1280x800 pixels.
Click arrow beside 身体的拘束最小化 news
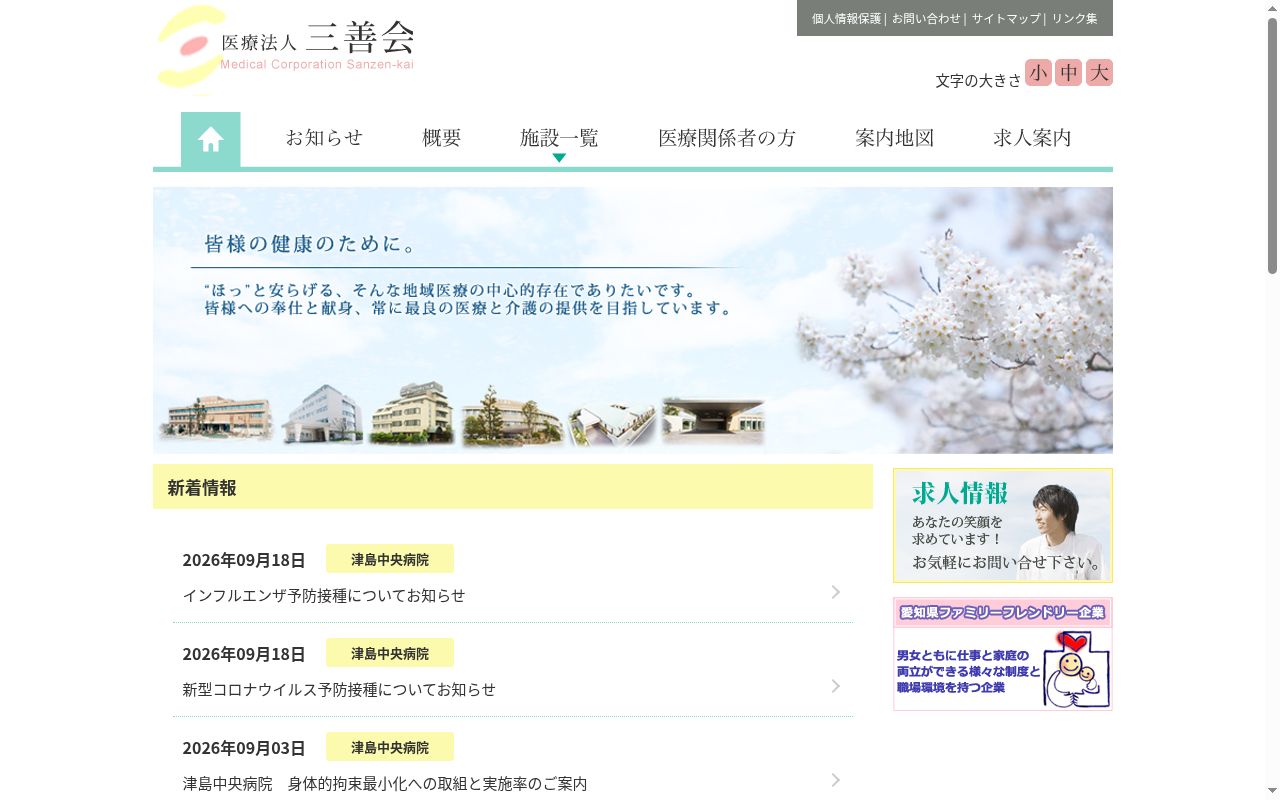tap(836, 780)
